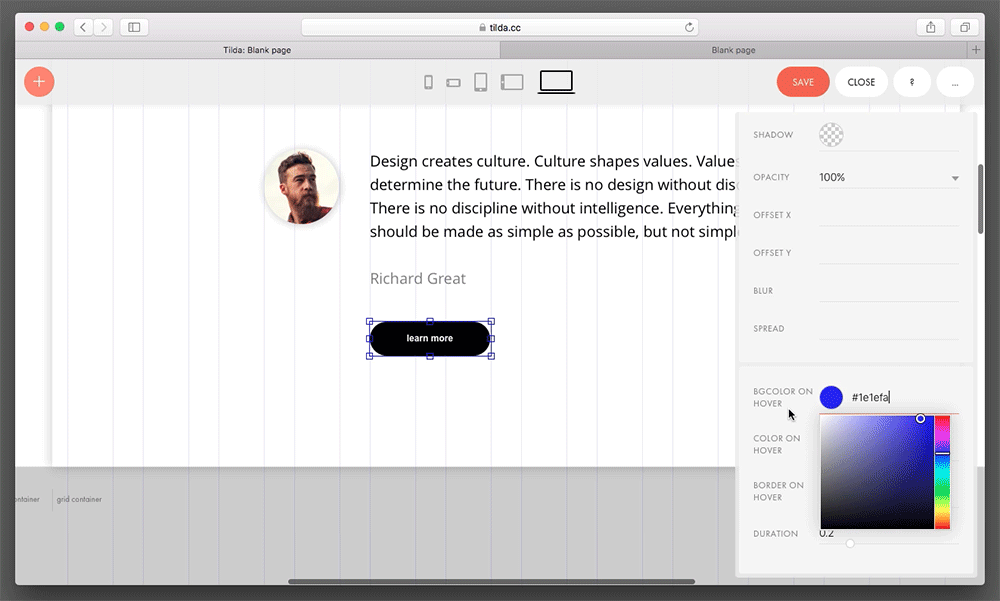The width and height of the screenshot is (1000, 601).
Task: Open the question mark help button
Action: pos(912,82)
